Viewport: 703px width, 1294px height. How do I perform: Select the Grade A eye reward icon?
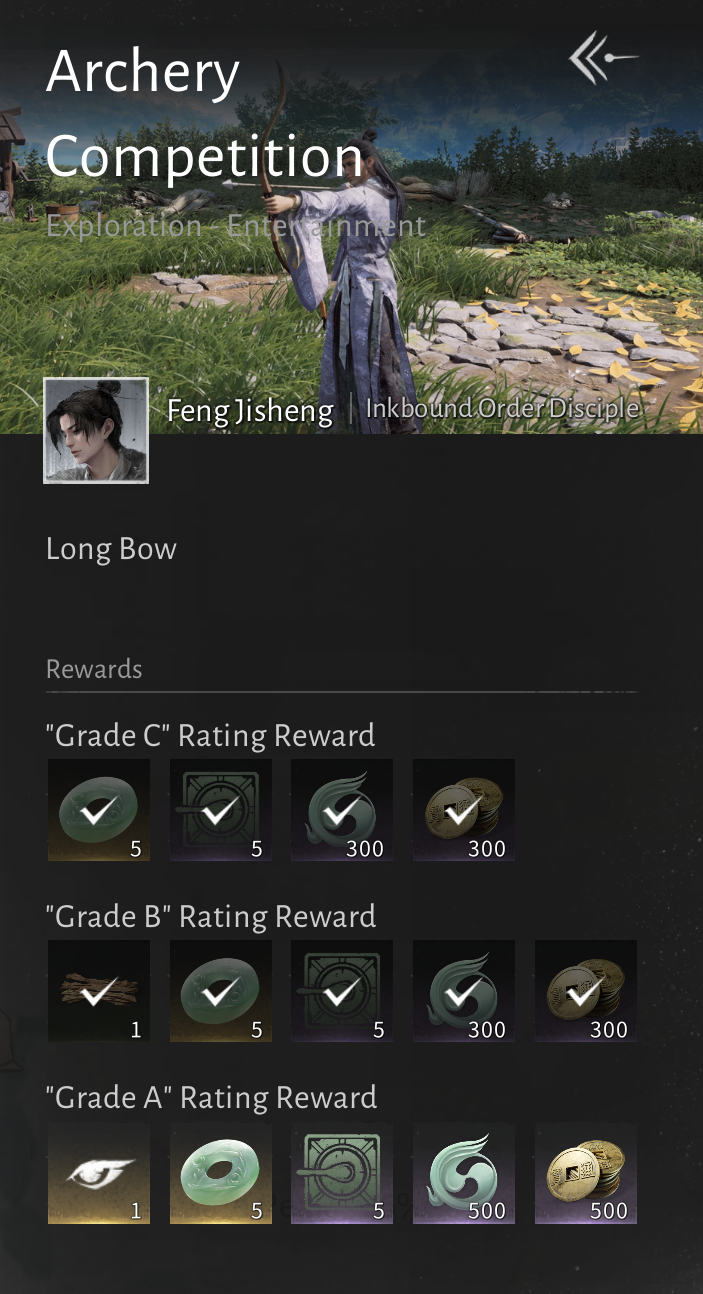(x=99, y=1173)
